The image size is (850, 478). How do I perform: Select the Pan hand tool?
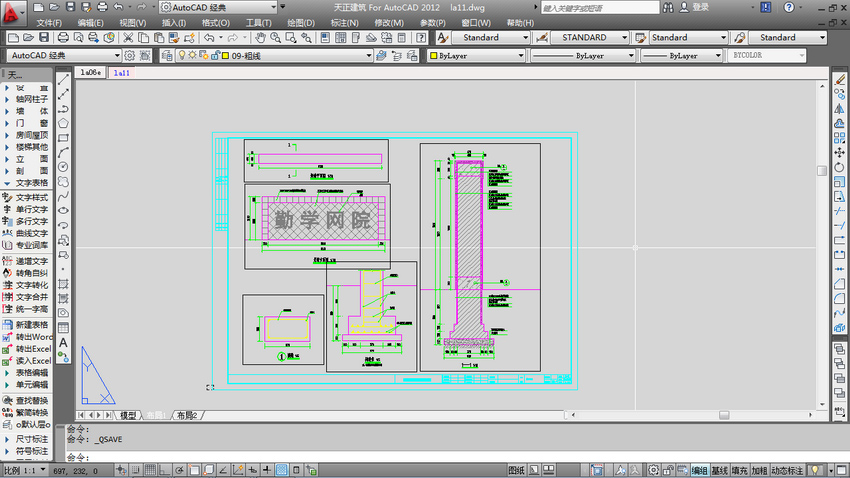pos(261,37)
